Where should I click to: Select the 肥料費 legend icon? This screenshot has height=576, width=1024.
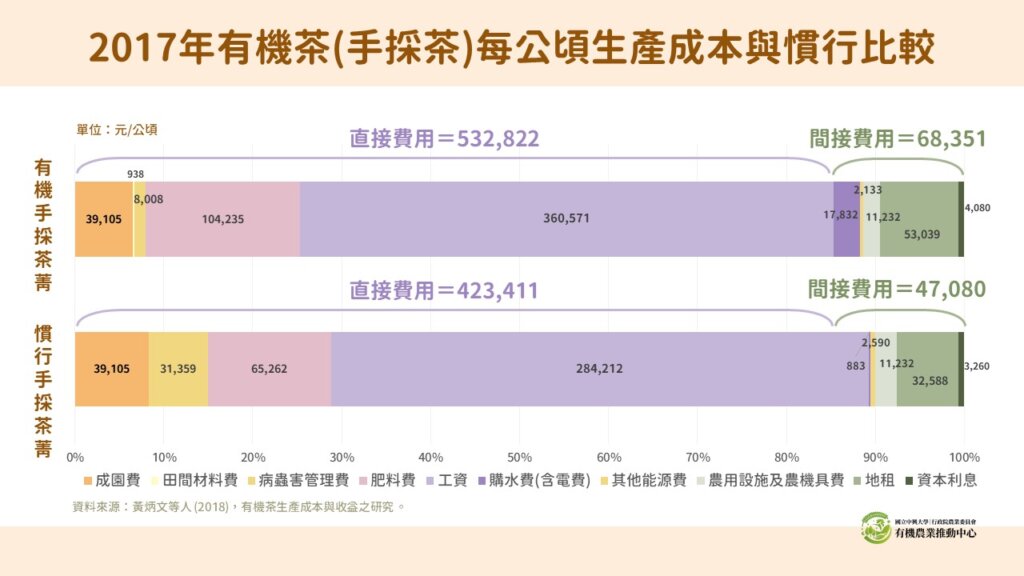361,481
